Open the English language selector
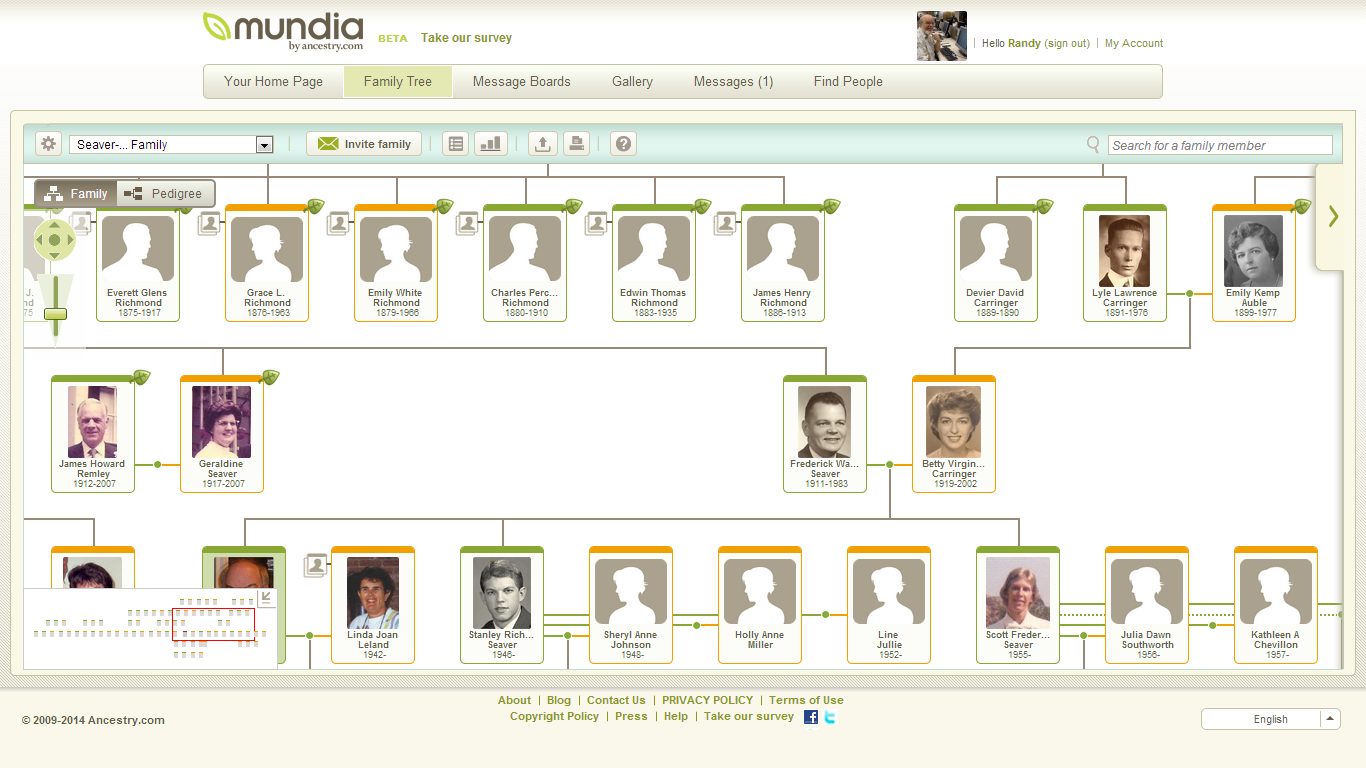Viewport: 1366px width, 768px height. pos(1270,719)
